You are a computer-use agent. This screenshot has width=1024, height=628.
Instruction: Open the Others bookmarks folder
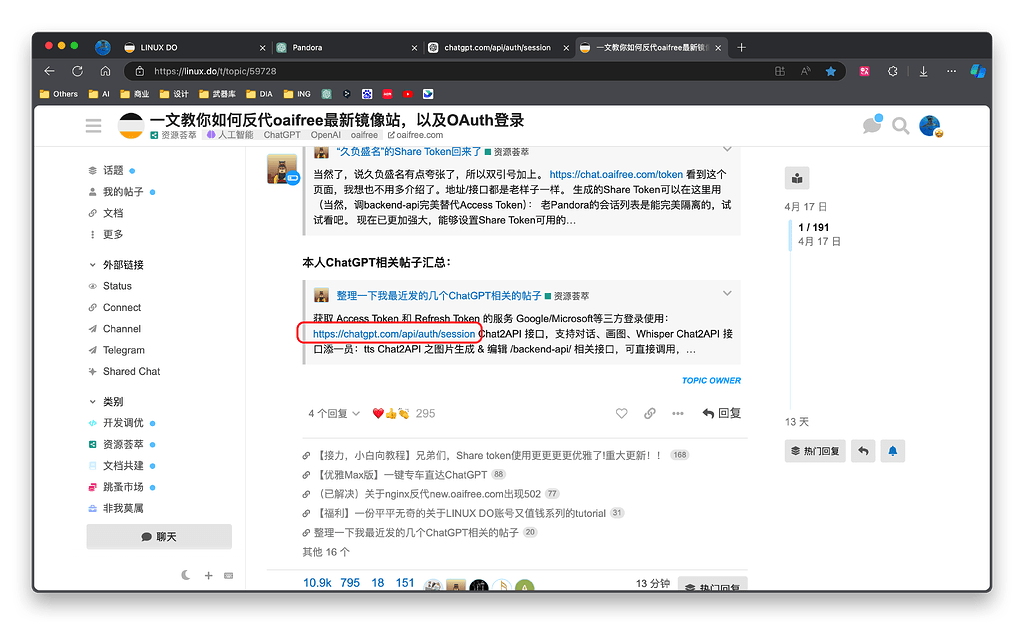(59, 94)
